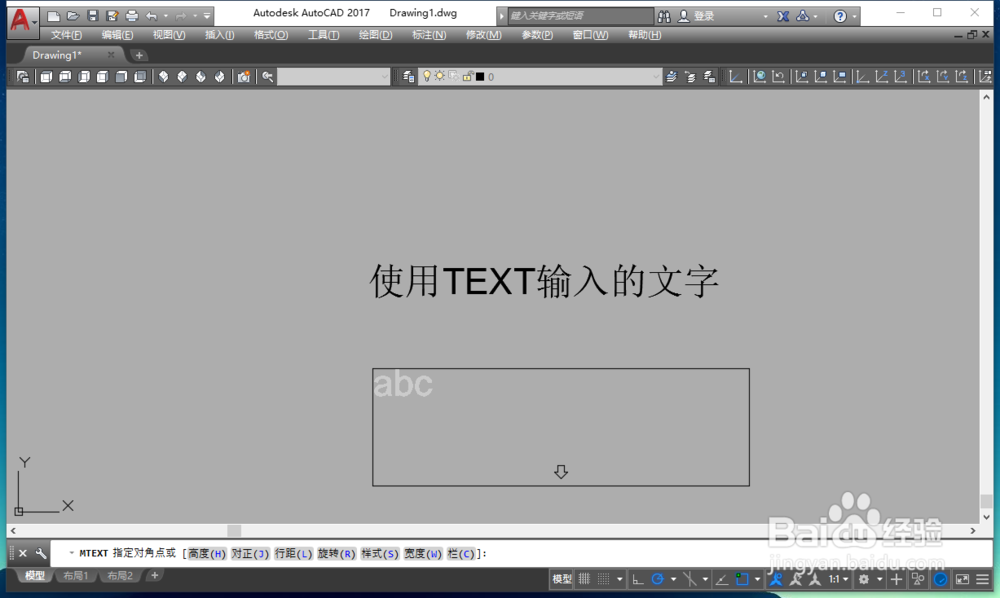Click the 行距(L) command option
This screenshot has height=598, width=1000.
(293, 553)
